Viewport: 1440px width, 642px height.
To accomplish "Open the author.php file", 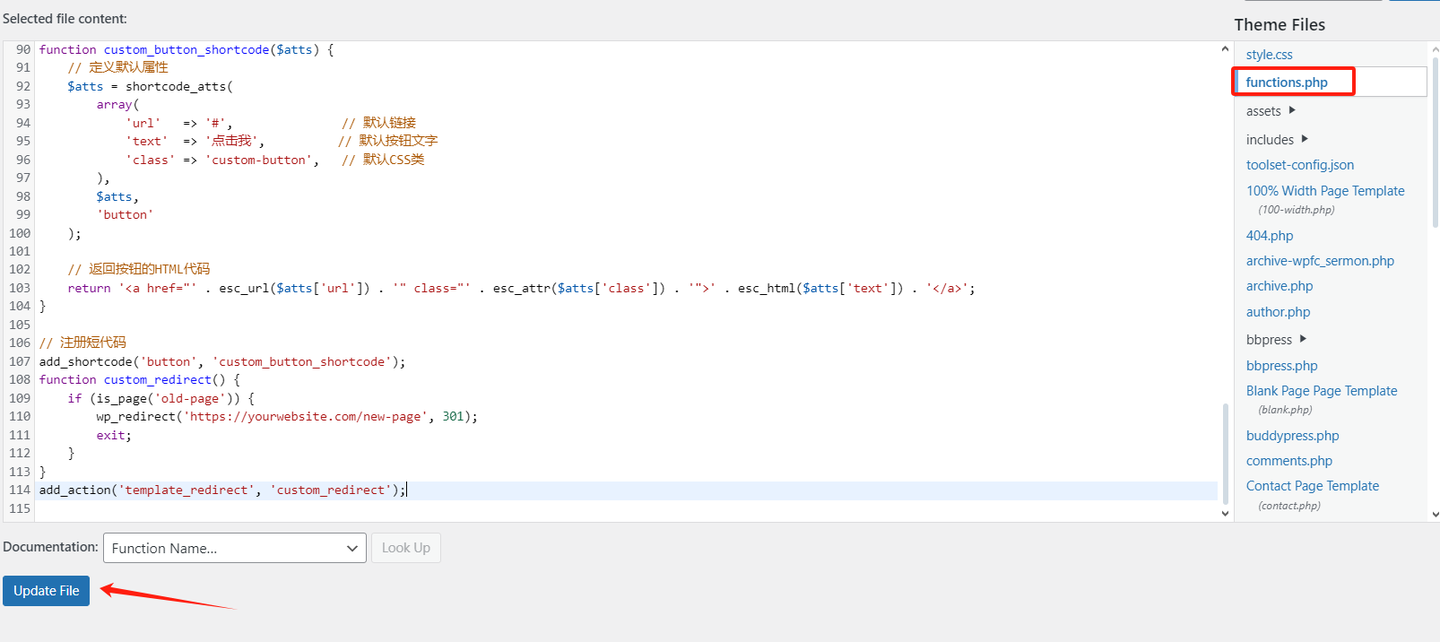I will (x=1278, y=311).
